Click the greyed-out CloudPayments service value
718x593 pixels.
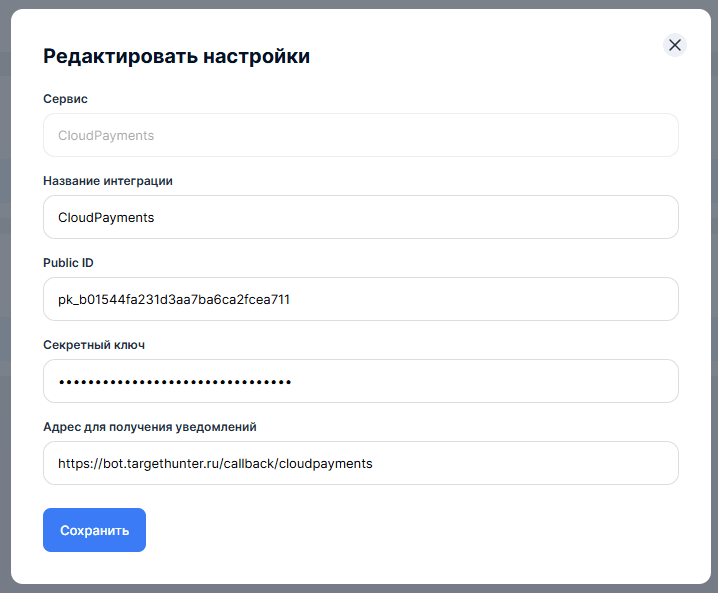pyautogui.click(x=106, y=135)
